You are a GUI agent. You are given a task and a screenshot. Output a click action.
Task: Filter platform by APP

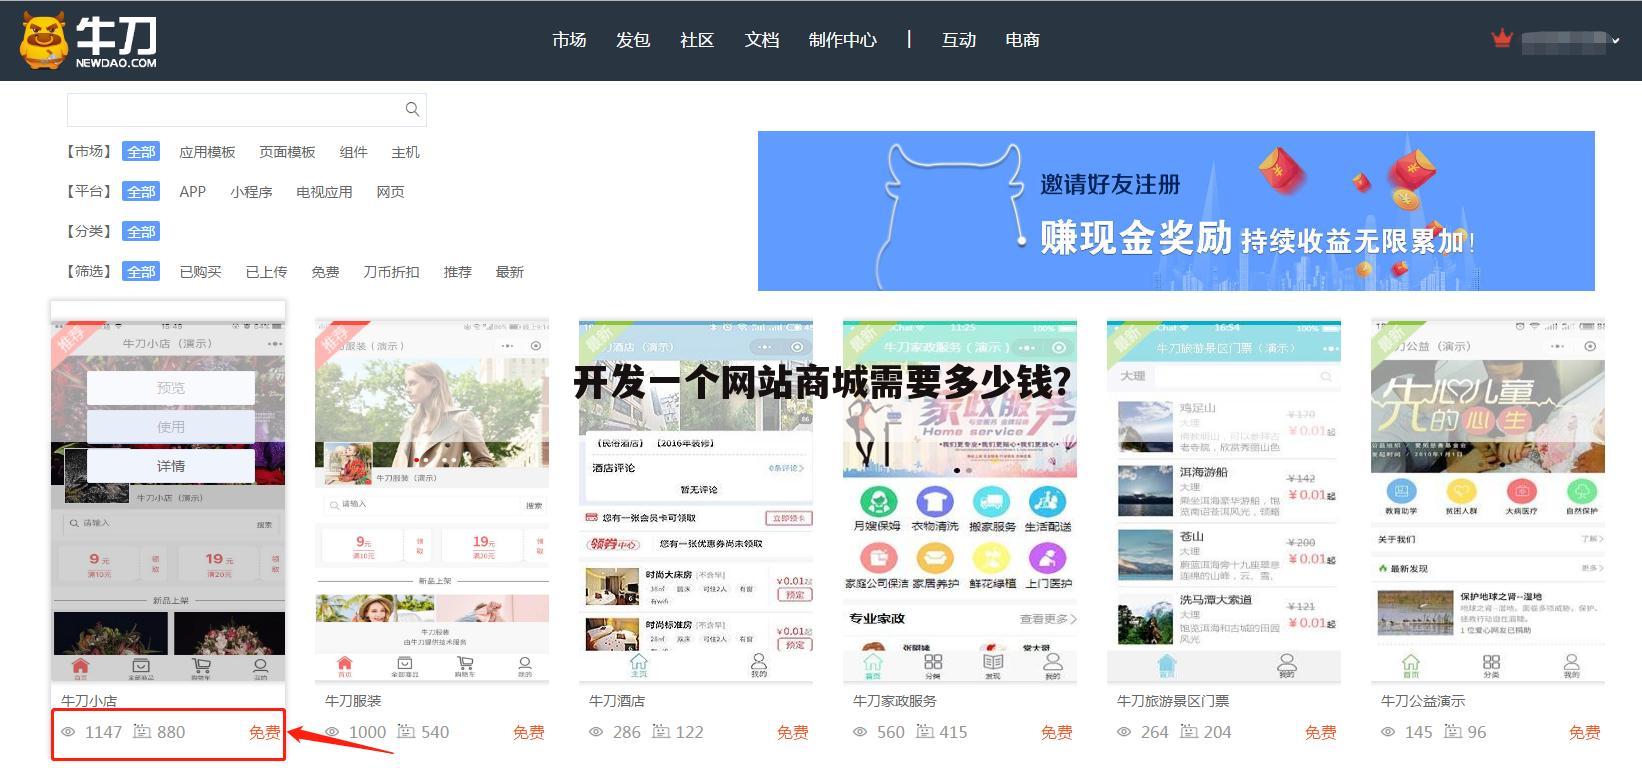tap(192, 192)
